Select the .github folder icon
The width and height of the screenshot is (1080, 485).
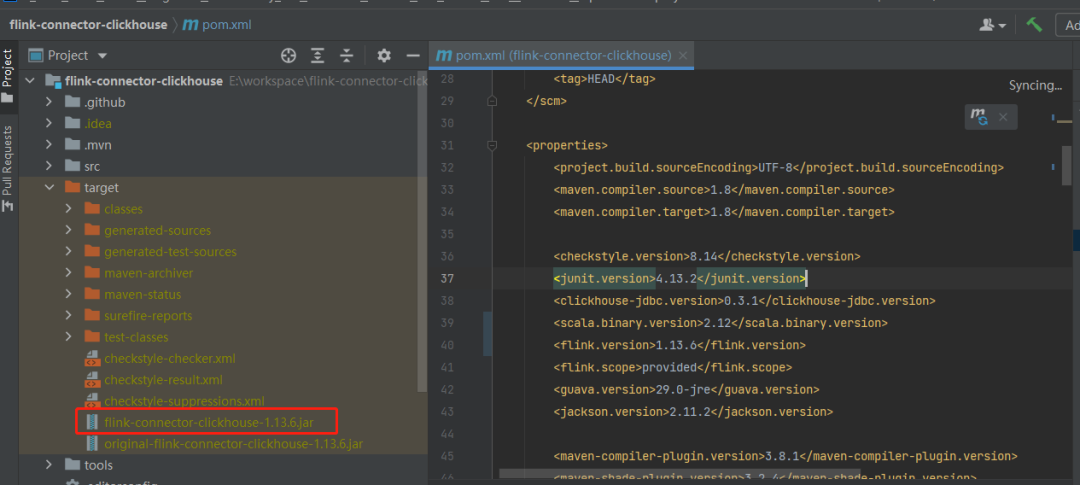pos(72,102)
